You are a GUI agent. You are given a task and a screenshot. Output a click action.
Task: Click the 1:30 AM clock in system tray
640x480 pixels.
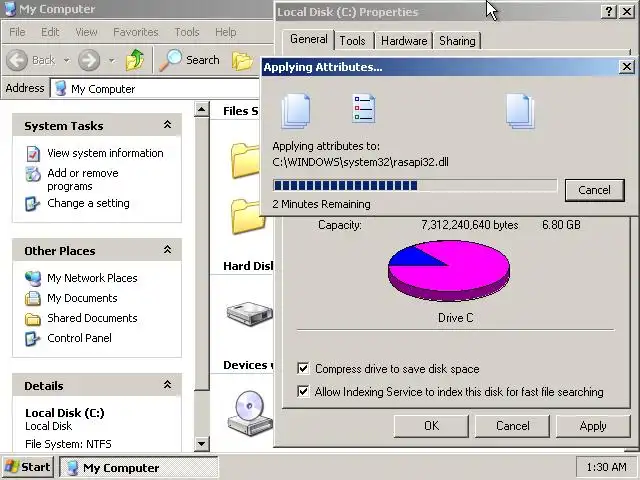606,467
